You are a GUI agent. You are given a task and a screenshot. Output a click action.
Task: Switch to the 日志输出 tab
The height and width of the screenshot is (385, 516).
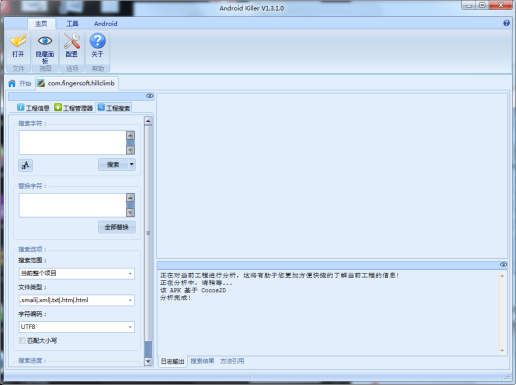(x=172, y=361)
